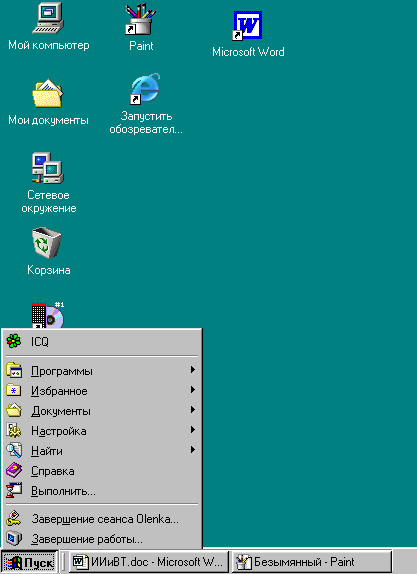Expand the arrow next to Избранное
Image resolution: width=417 pixels, height=574 pixels.
point(193,390)
